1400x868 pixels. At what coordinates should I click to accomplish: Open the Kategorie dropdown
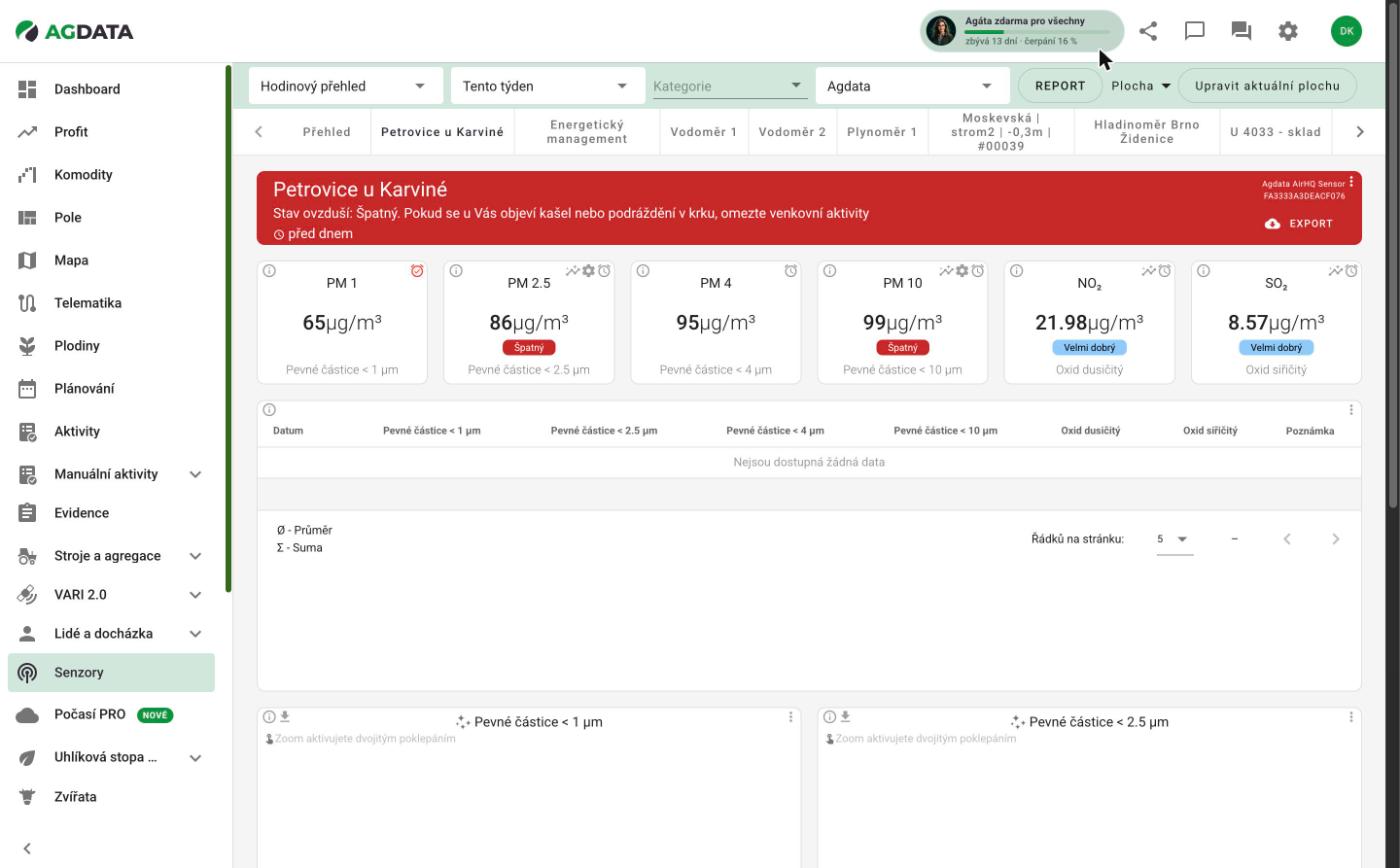point(729,86)
